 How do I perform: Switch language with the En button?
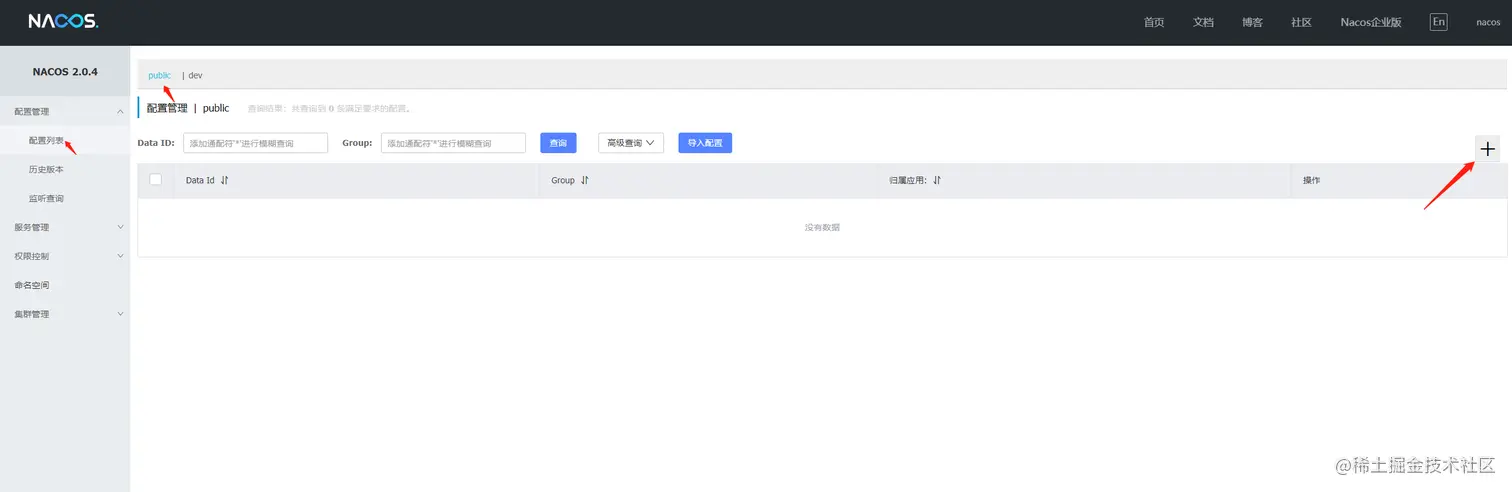tap(1438, 22)
